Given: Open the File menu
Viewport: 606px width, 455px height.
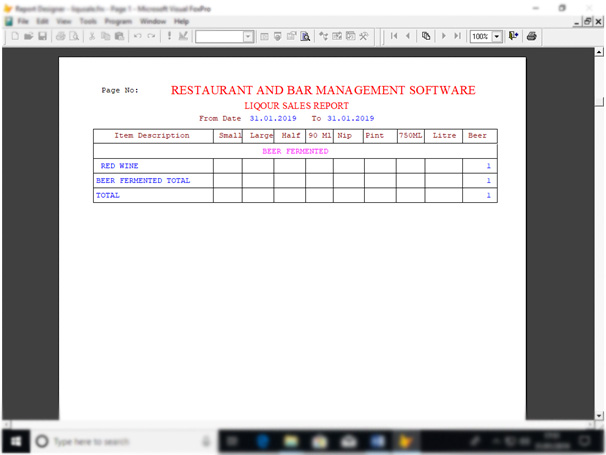Looking at the screenshot, I should (23, 21).
